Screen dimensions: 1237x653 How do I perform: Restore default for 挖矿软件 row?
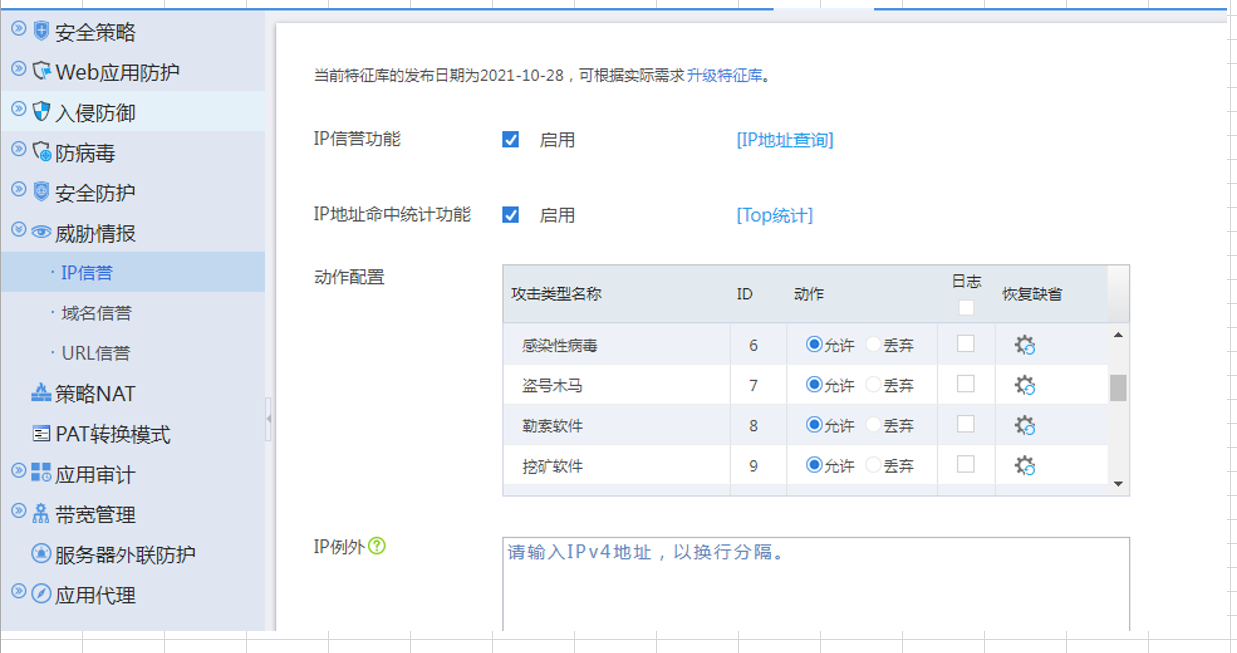[1025, 465]
